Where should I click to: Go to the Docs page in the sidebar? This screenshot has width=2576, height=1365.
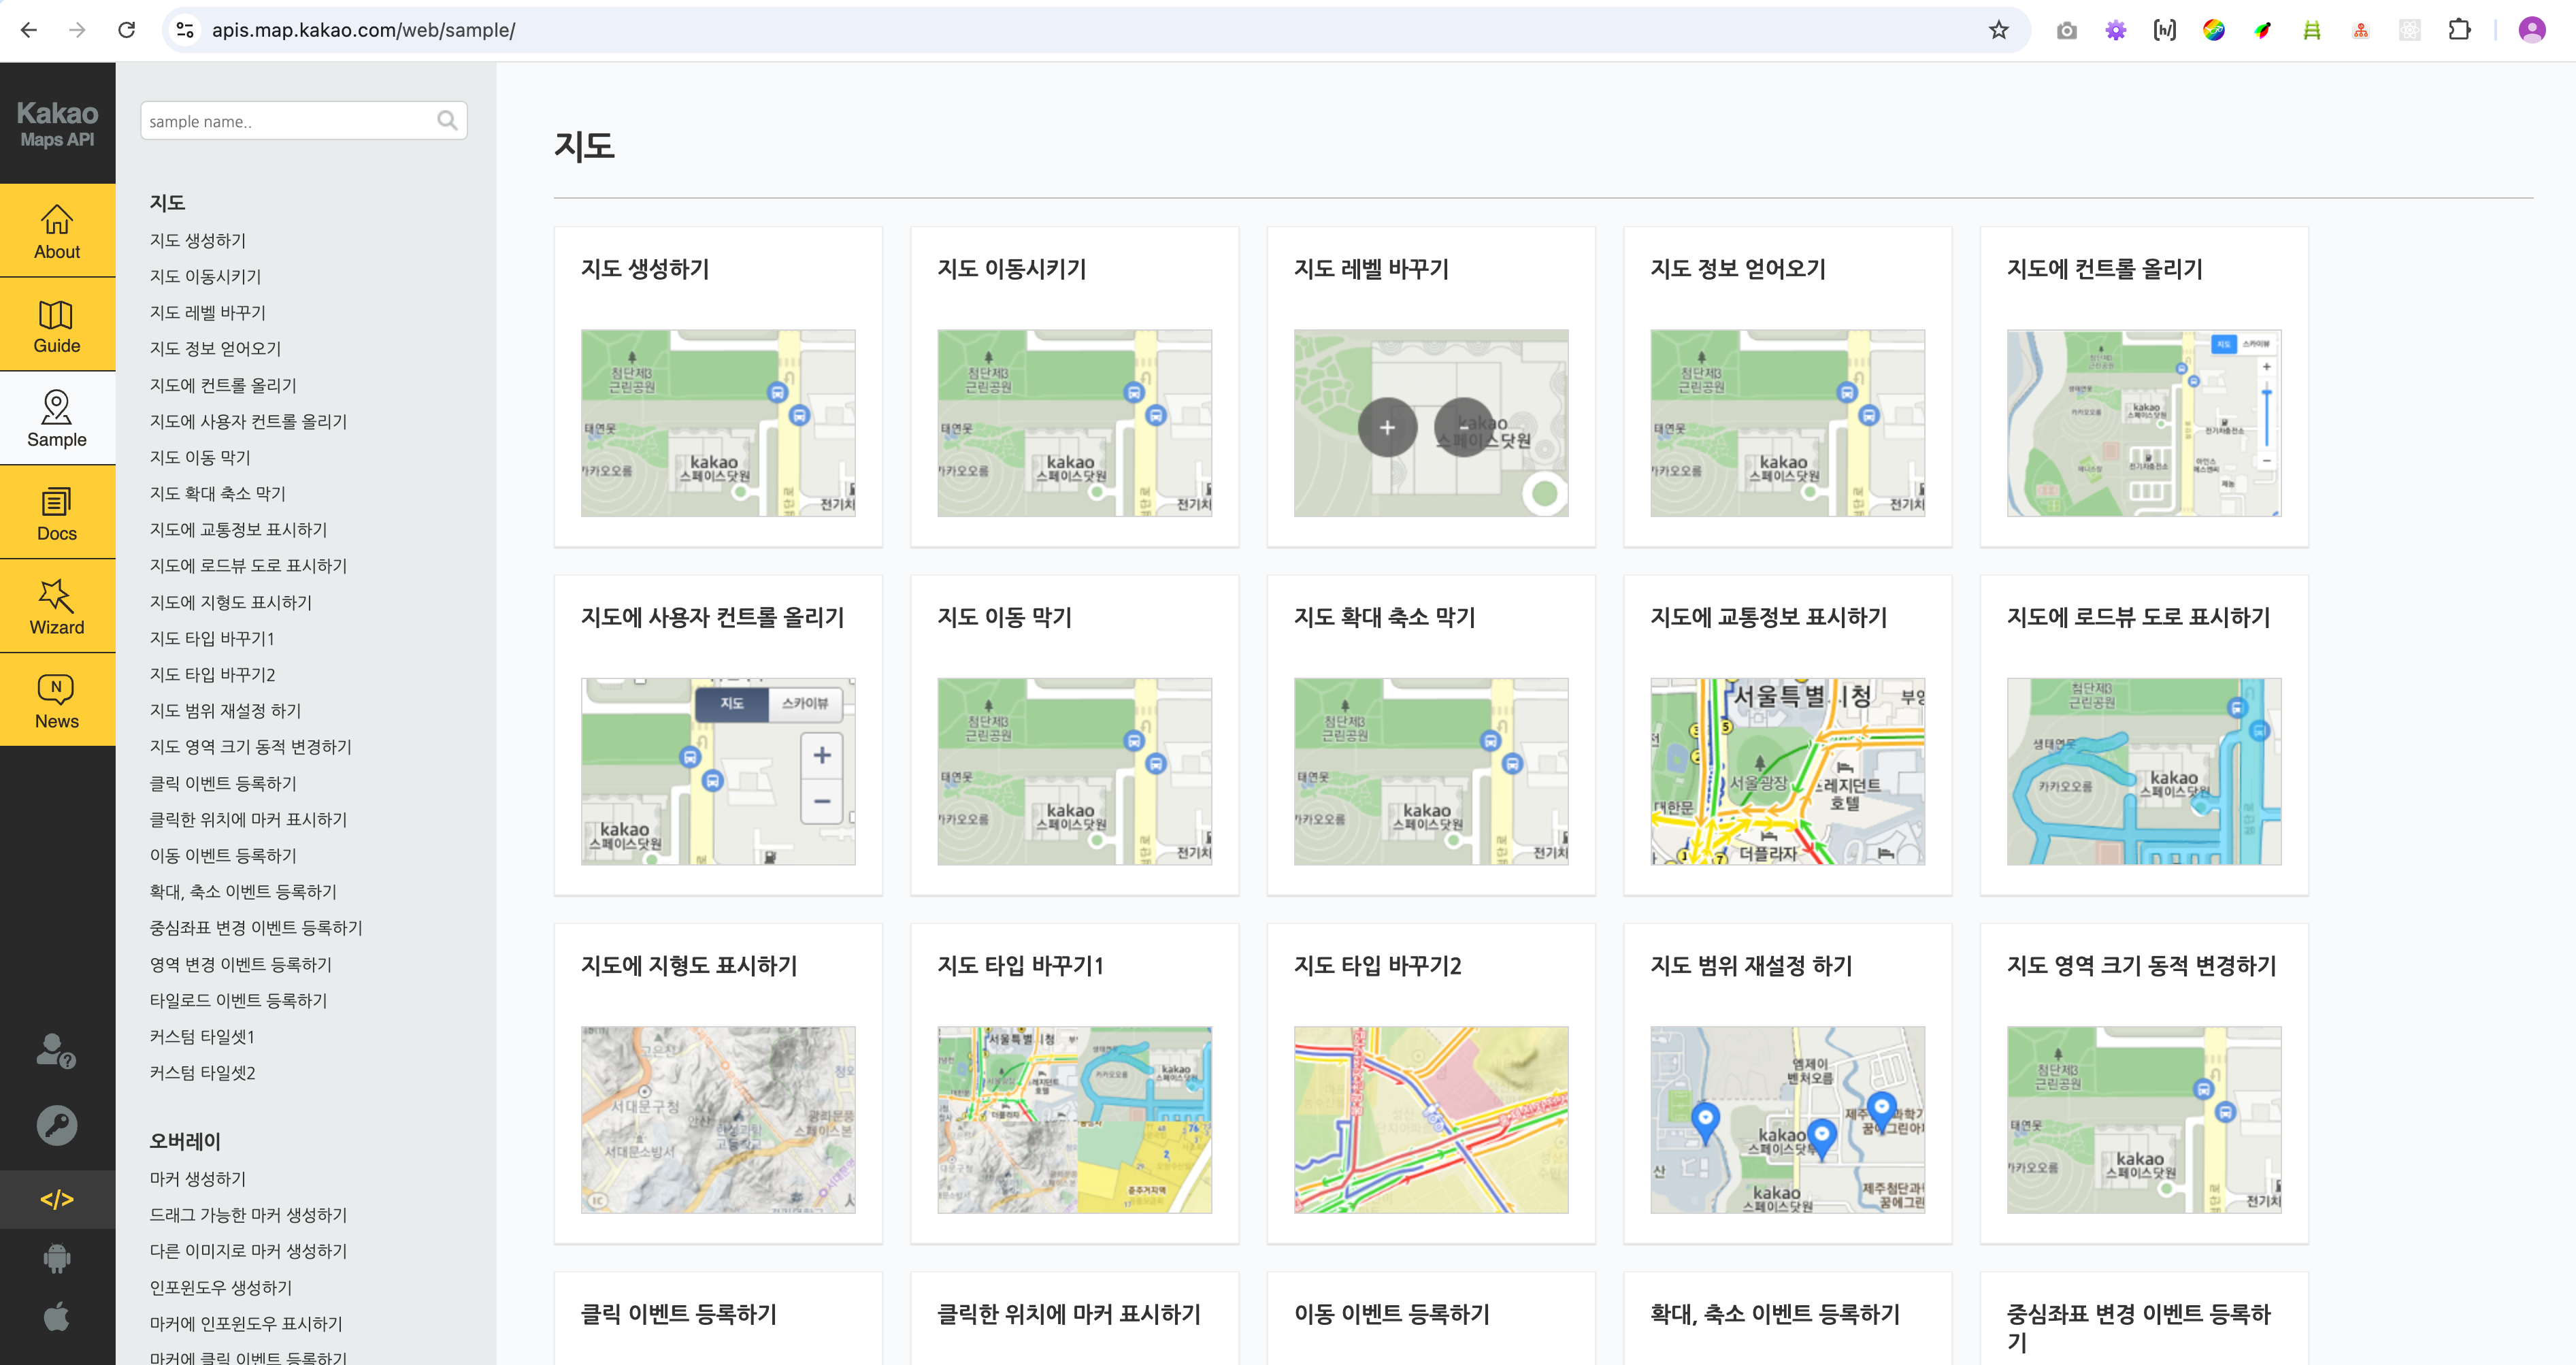point(57,513)
